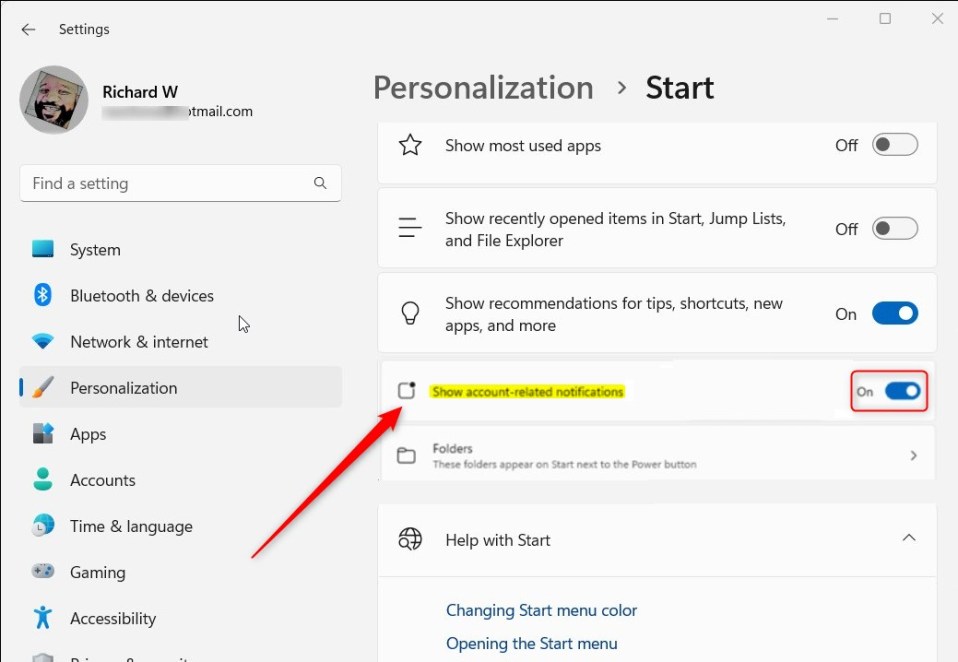Open the Opening the Start menu link

pos(531,643)
